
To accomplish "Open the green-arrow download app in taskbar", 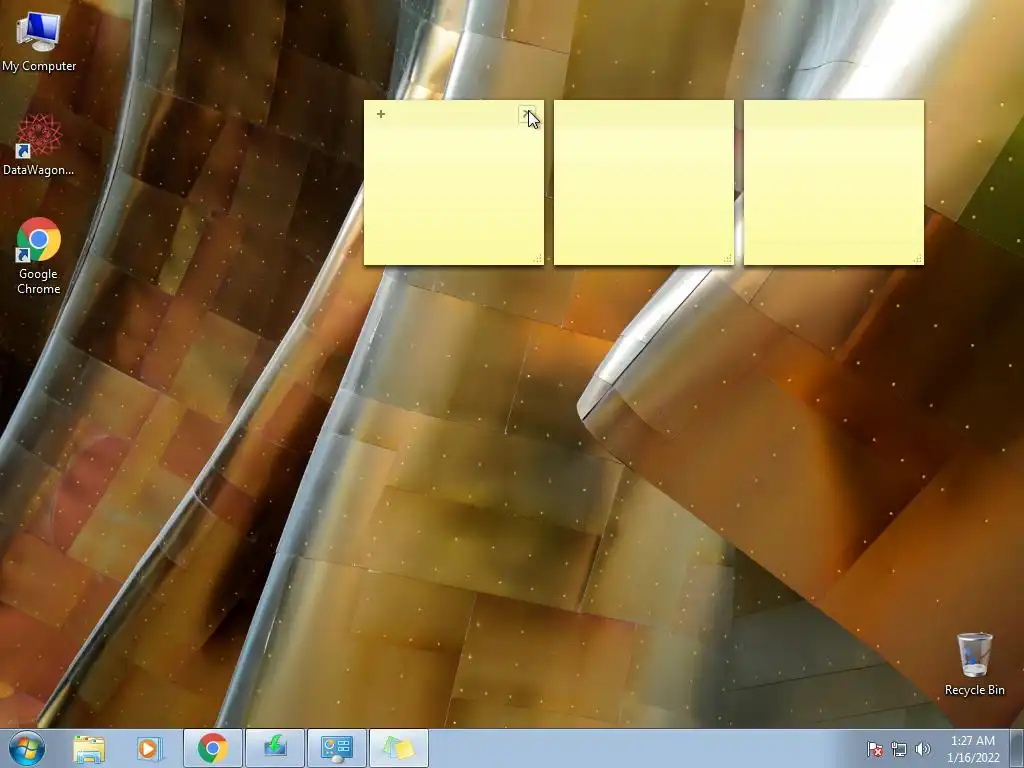I will [x=275, y=748].
